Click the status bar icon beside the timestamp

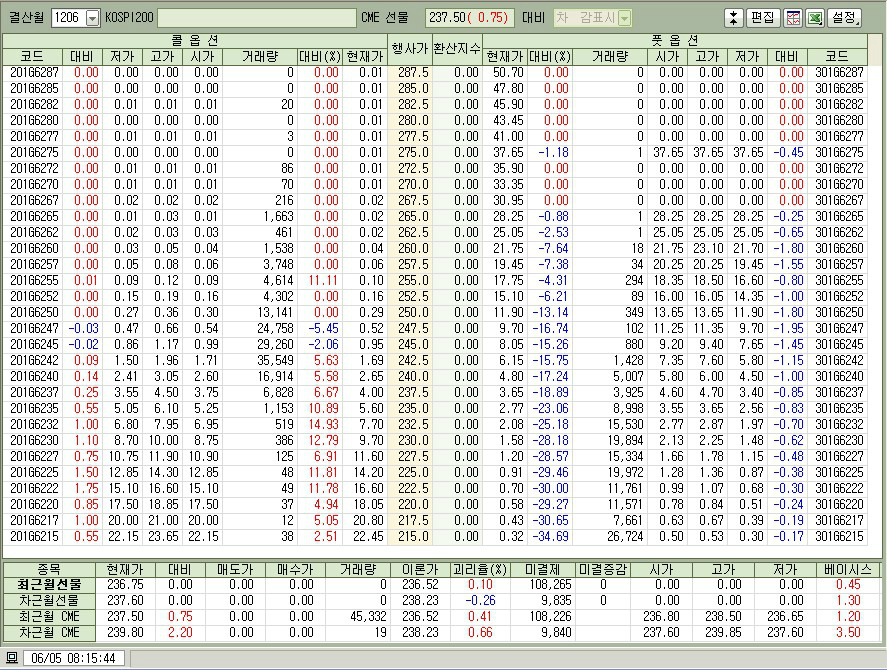pyautogui.click(x=12, y=658)
